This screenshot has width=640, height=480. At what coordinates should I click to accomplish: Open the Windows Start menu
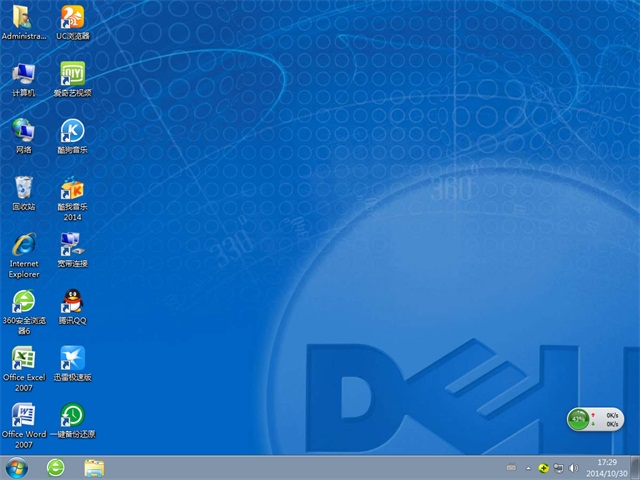[17, 467]
